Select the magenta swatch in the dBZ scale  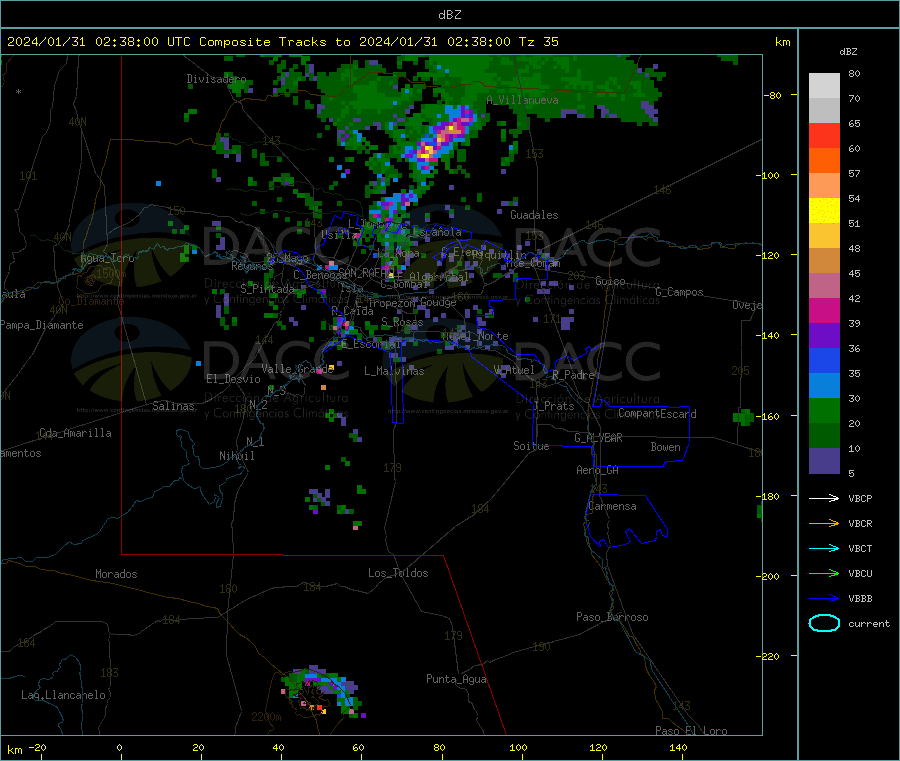coord(824,310)
